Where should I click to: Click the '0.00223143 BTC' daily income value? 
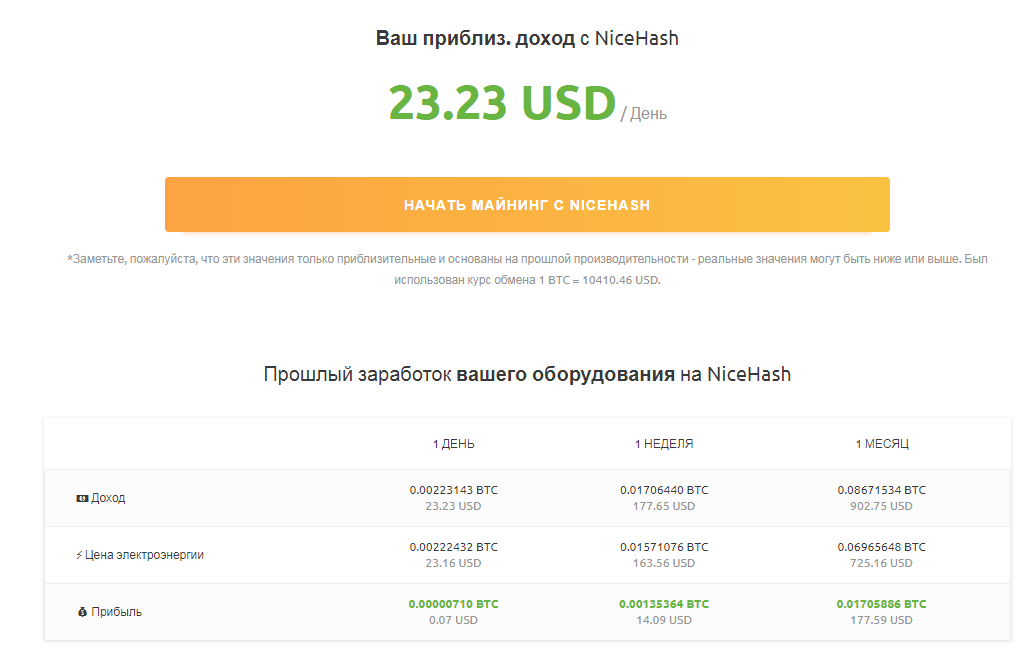(x=453, y=490)
